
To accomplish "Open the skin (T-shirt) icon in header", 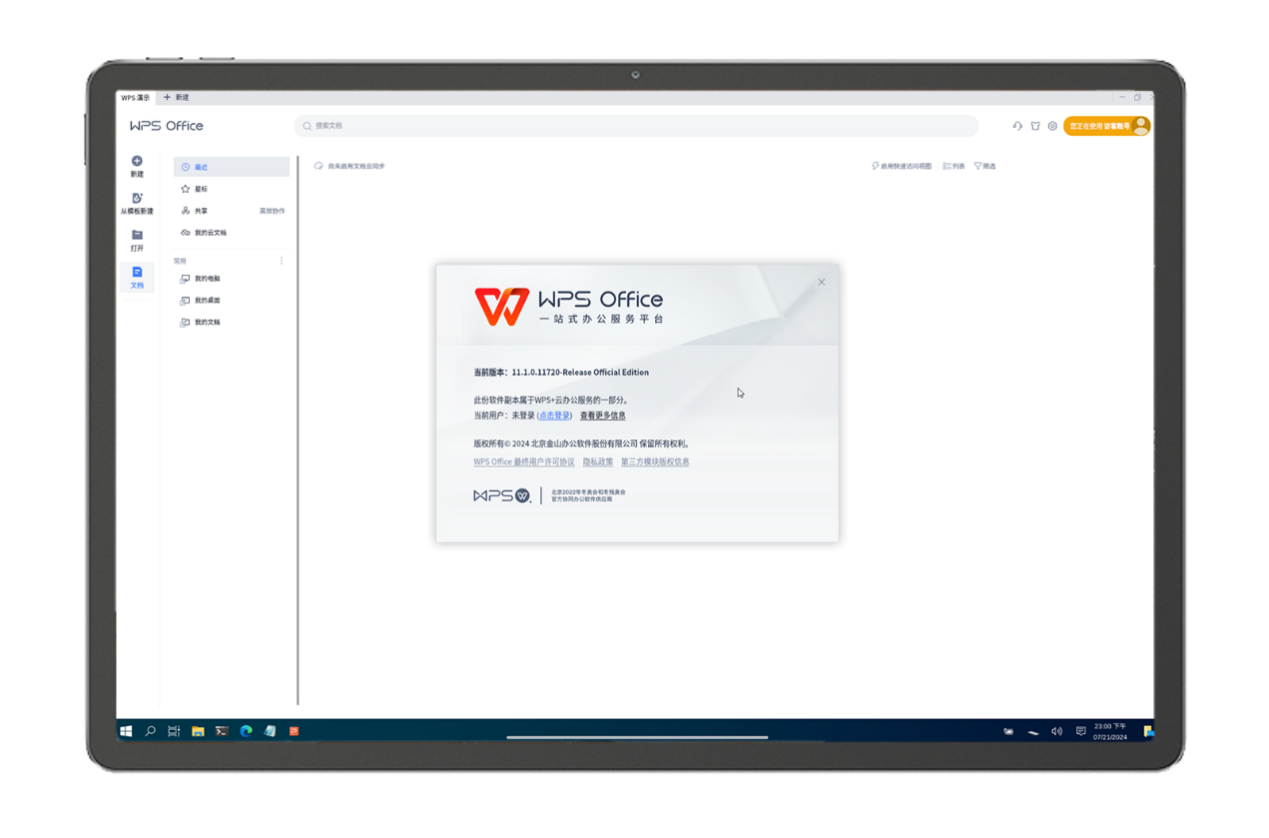I will pyautogui.click(x=1035, y=126).
